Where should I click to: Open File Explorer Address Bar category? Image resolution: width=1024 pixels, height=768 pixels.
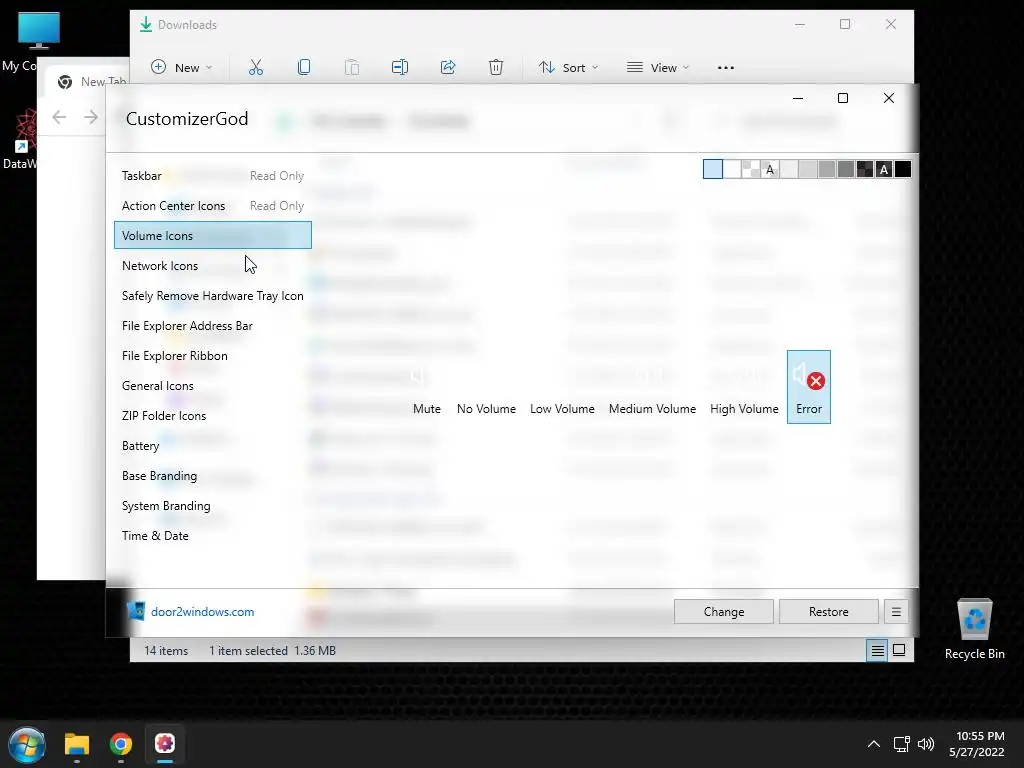pyautogui.click(x=212, y=326)
